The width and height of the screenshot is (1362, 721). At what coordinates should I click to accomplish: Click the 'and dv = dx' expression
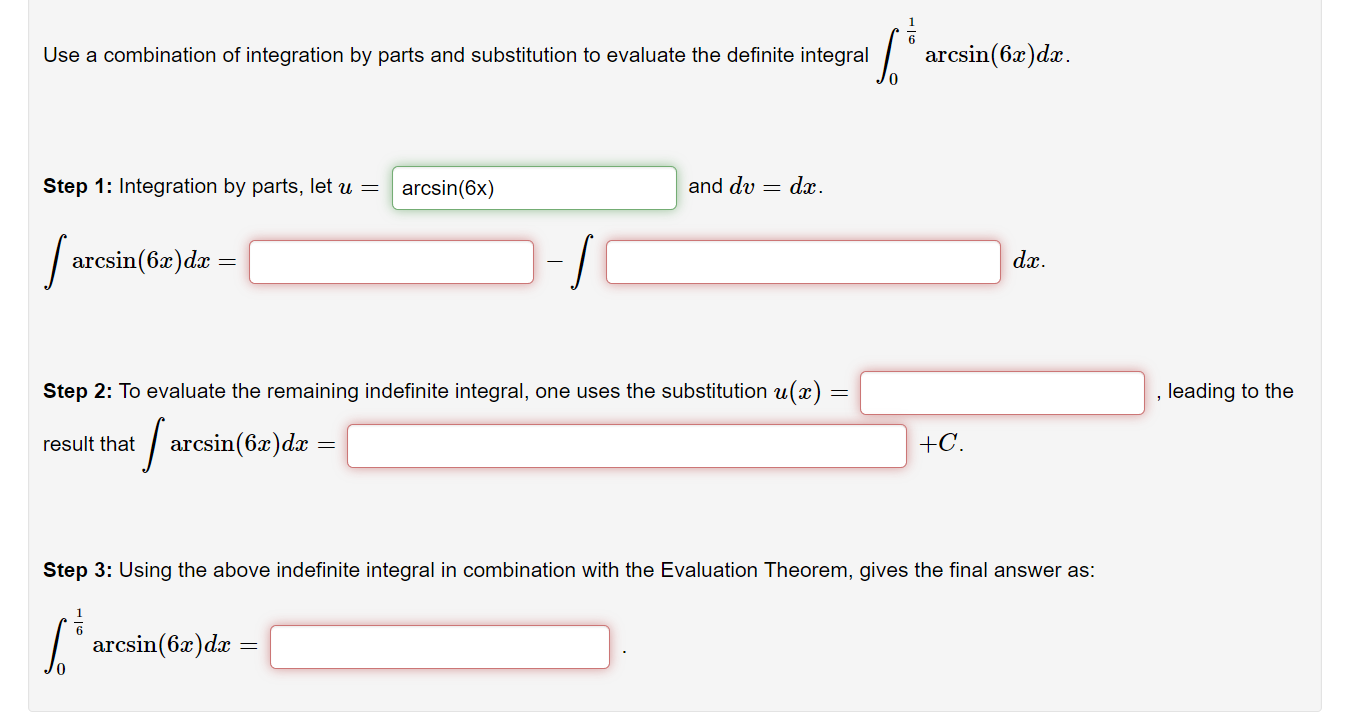pyautogui.click(x=756, y=187)
